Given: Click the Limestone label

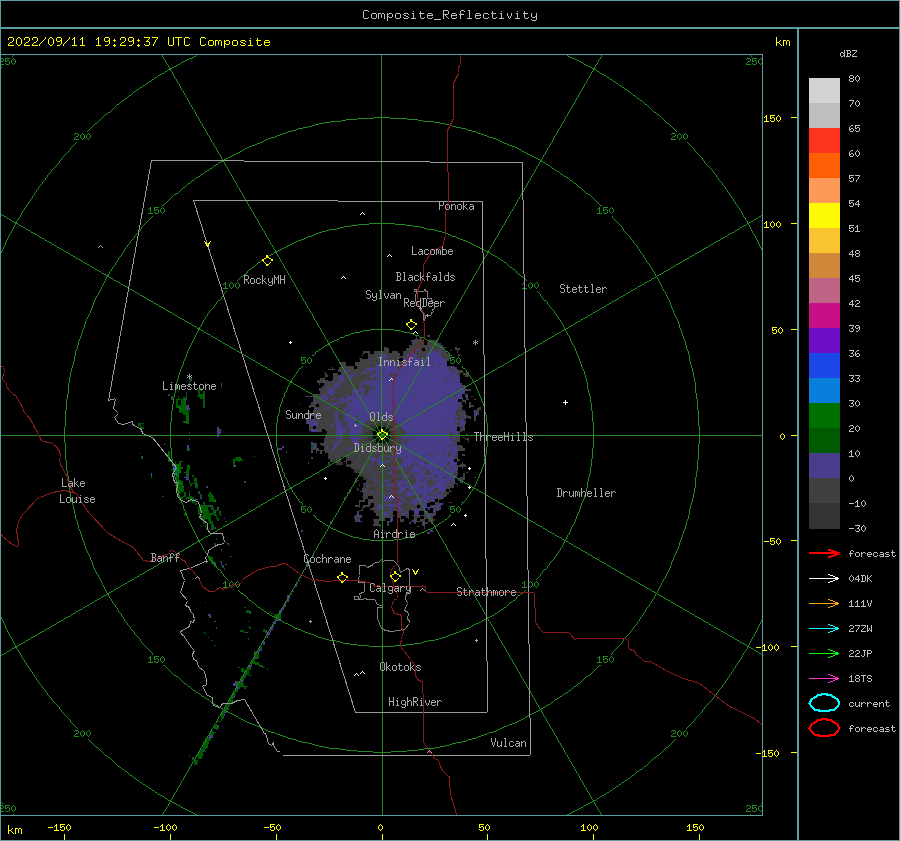Looking at the screenshot, I should coord(189,386).
